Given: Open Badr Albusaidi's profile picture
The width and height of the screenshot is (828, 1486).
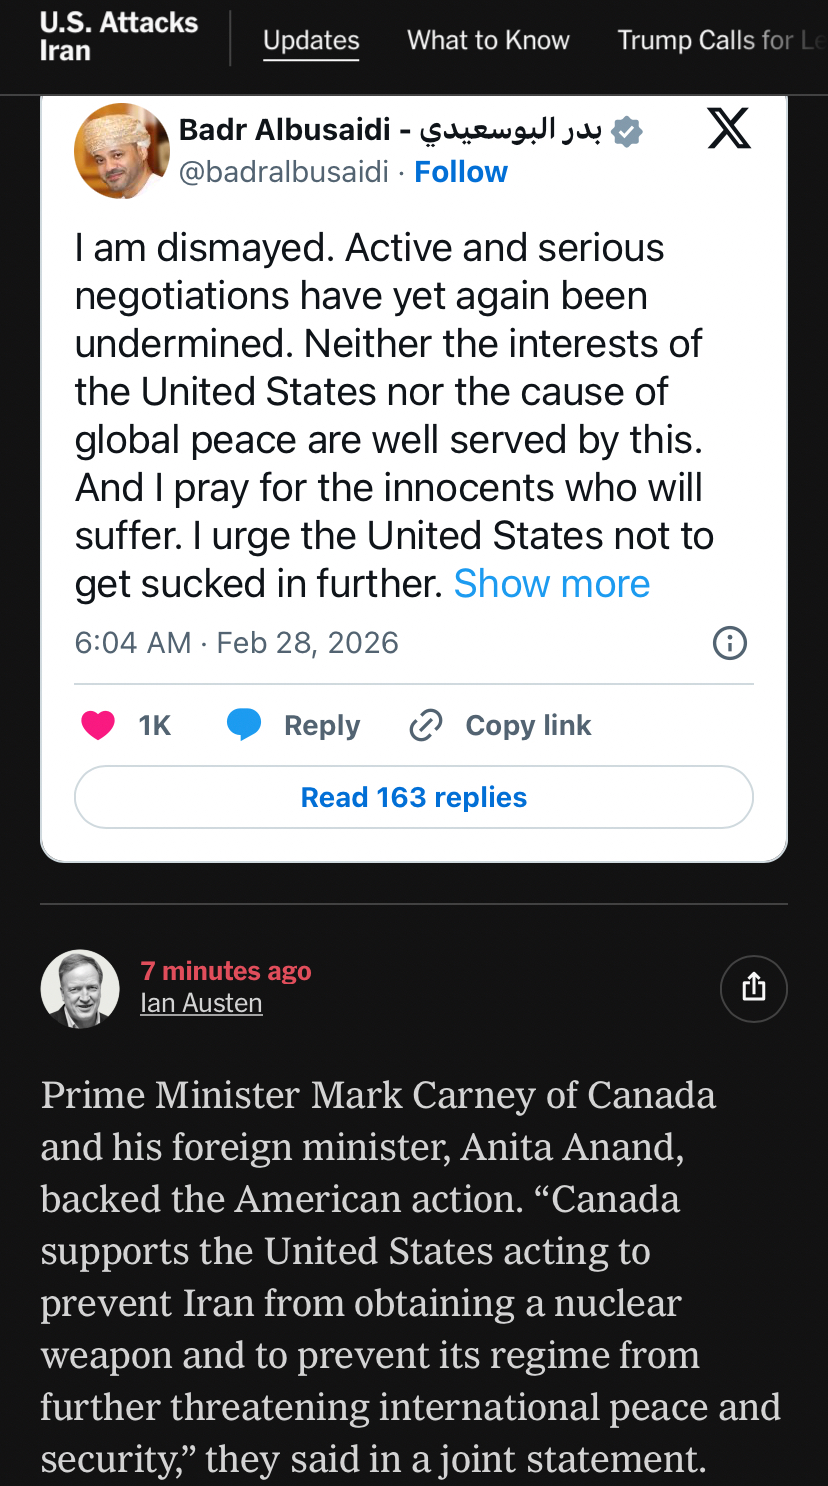Looking at the screenshot, I should coord(122,151).
